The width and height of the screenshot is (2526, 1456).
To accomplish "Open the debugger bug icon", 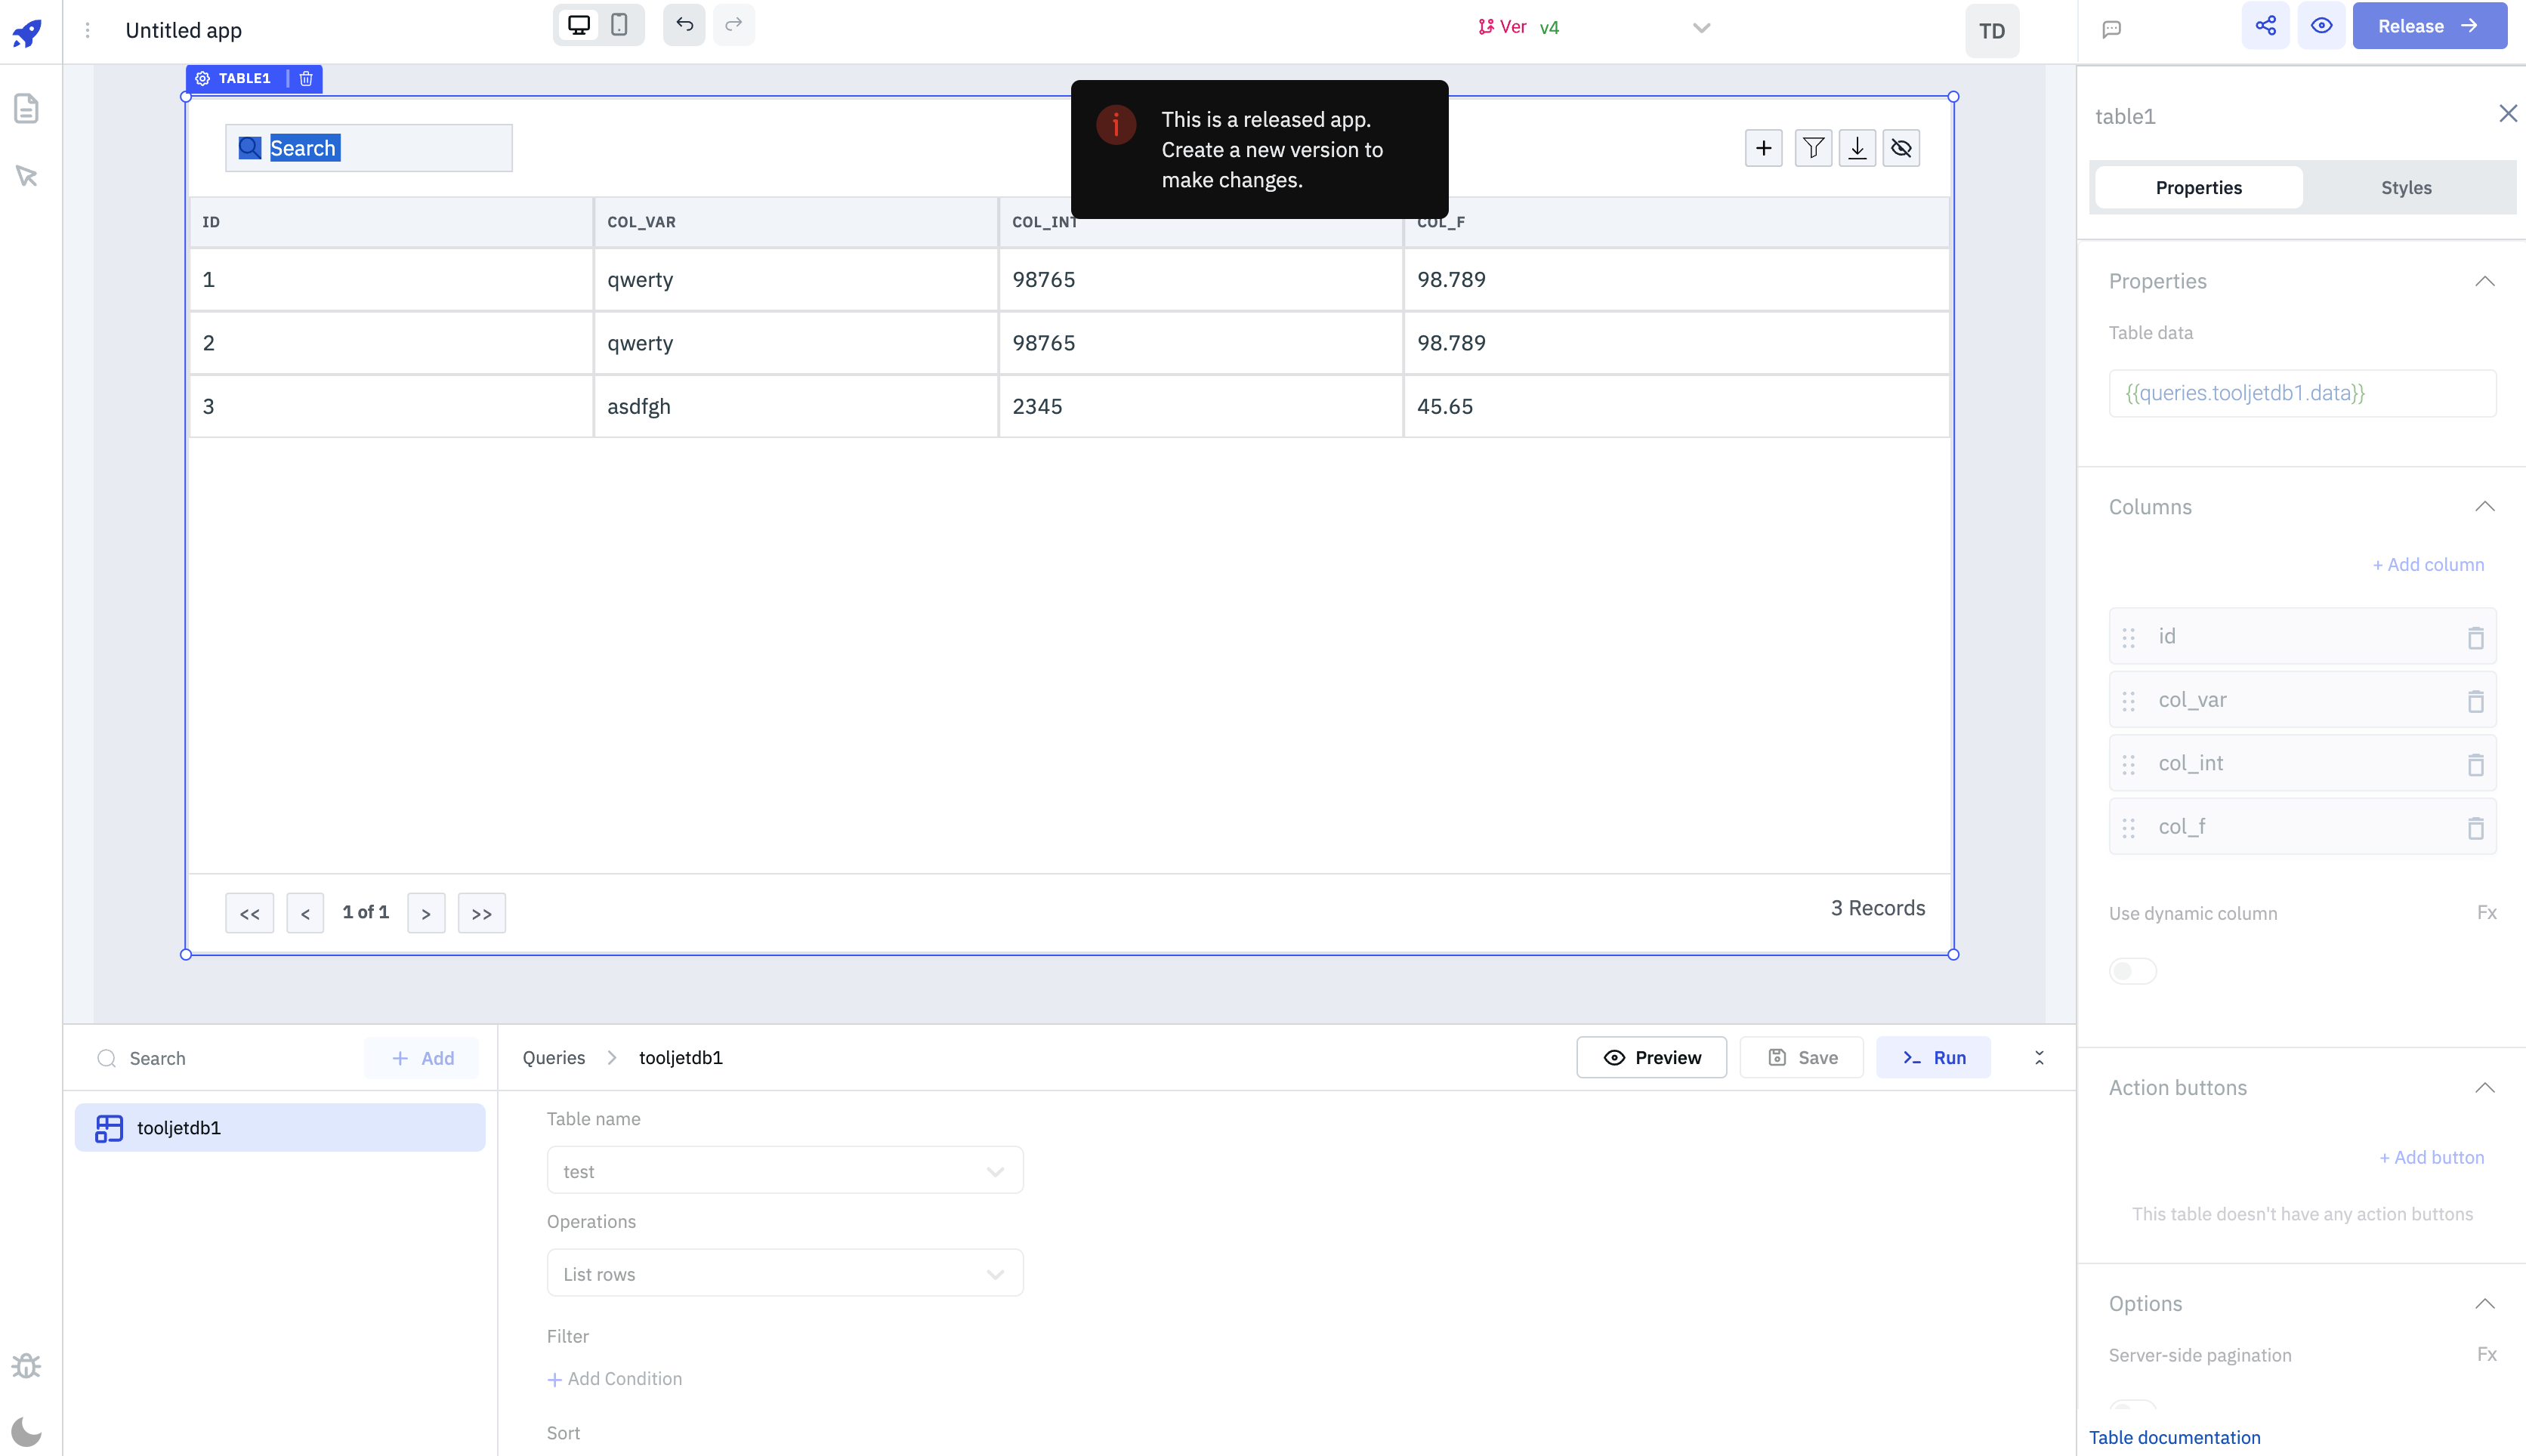I will 27,1365.
